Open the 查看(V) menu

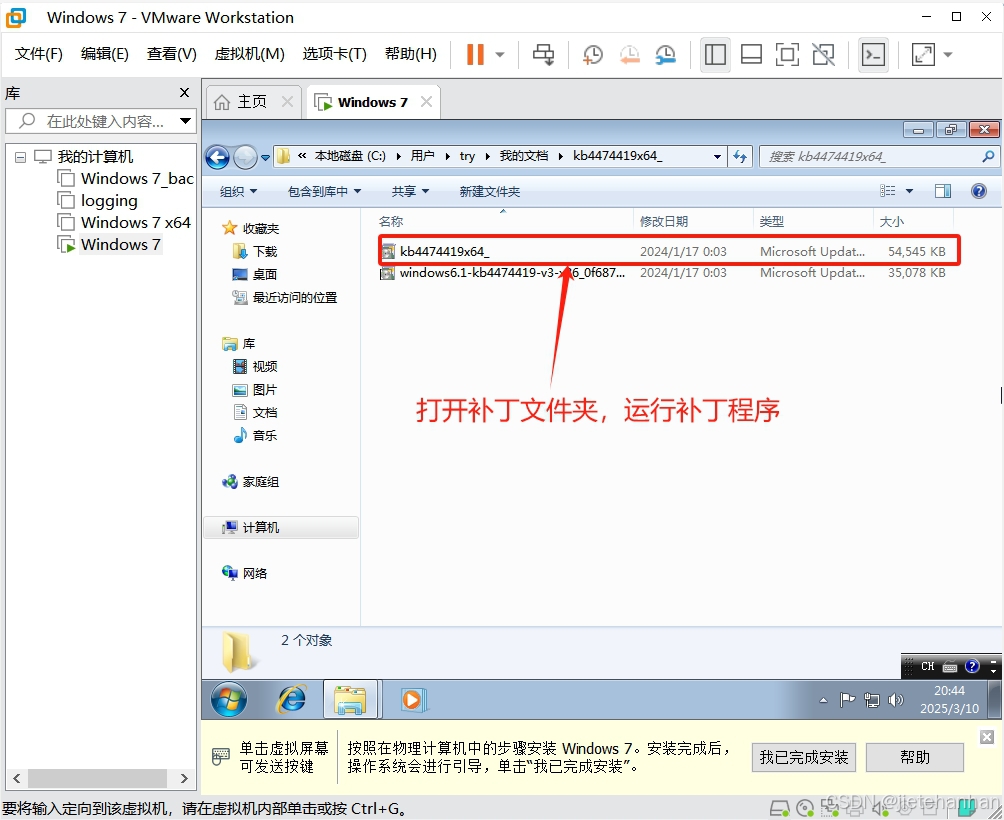(172, 54)
